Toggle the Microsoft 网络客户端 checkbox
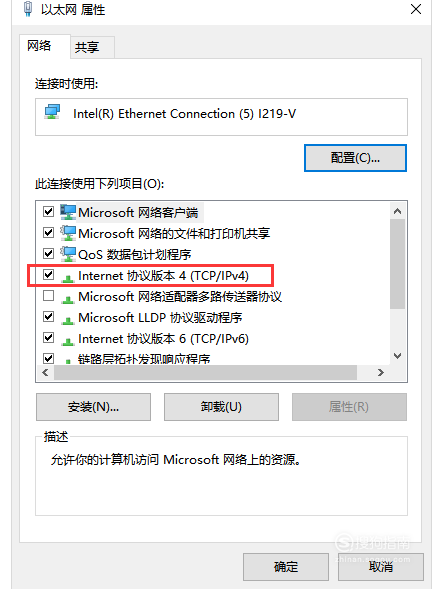The width and height of the screenshot is (435, 589). (48, 211)
